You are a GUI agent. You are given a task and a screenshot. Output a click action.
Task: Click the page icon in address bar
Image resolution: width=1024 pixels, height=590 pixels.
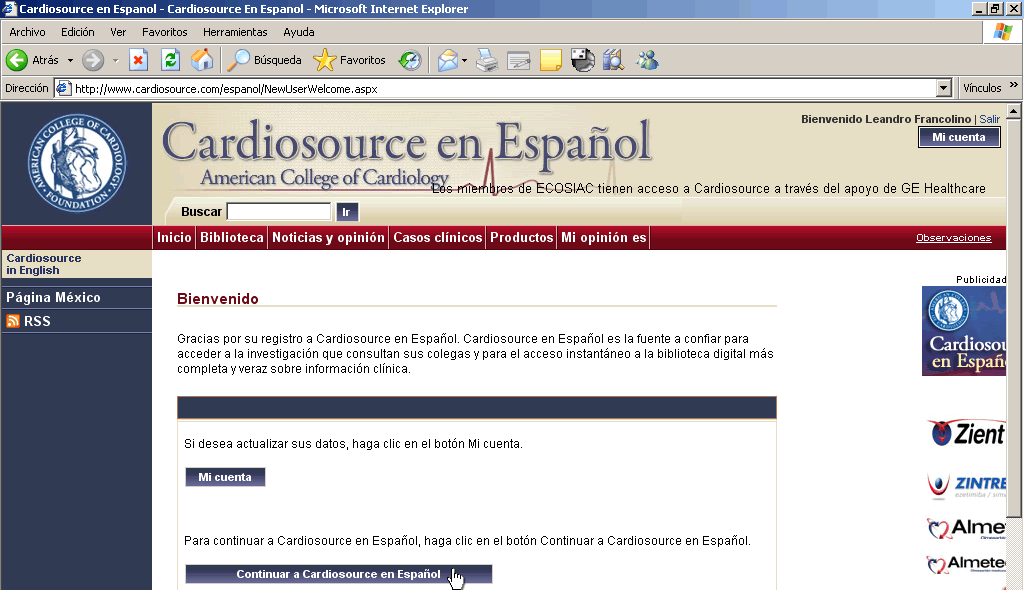63,88
